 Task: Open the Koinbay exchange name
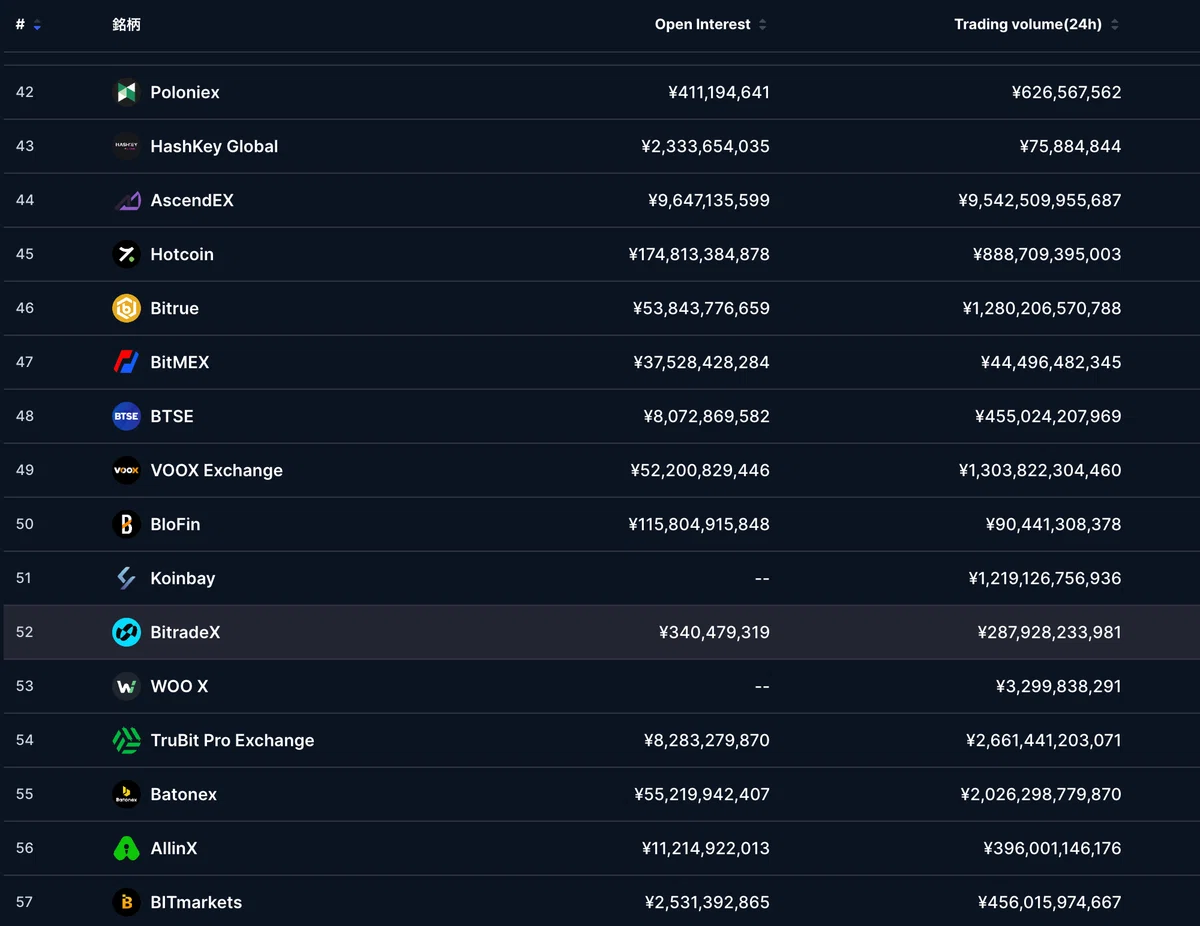[183, 578]
